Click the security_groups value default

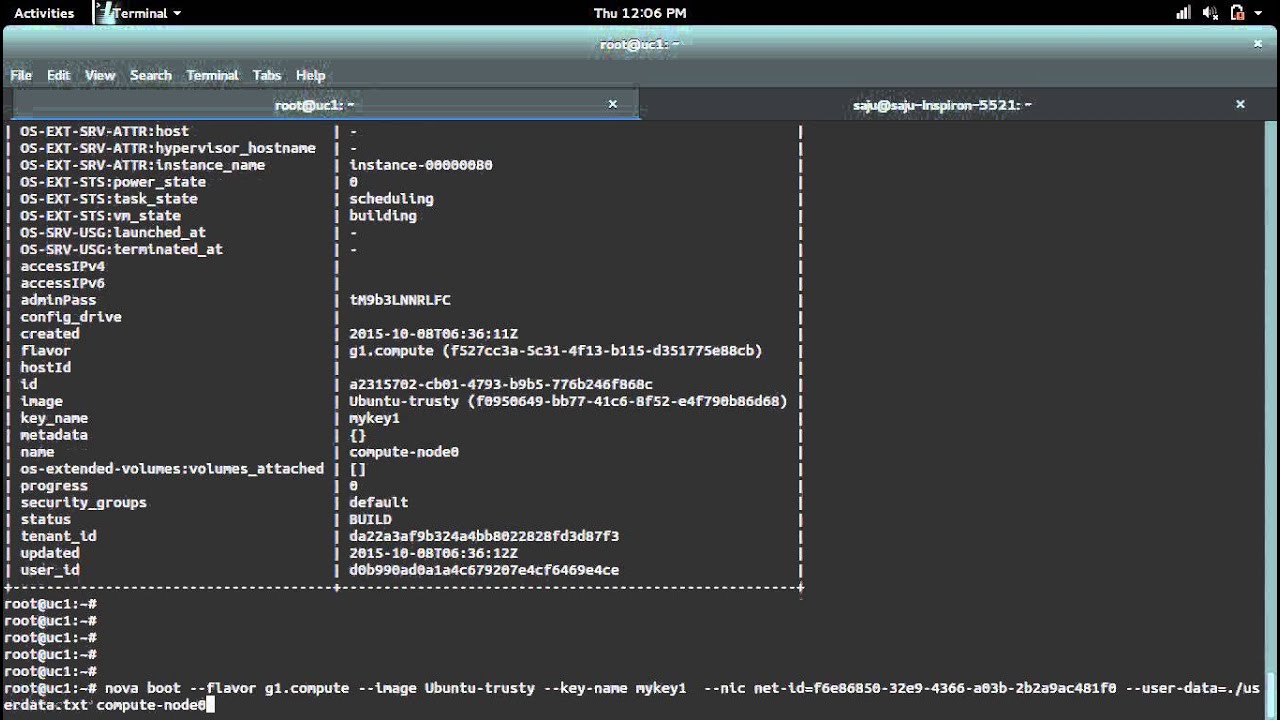coord(378,503)
